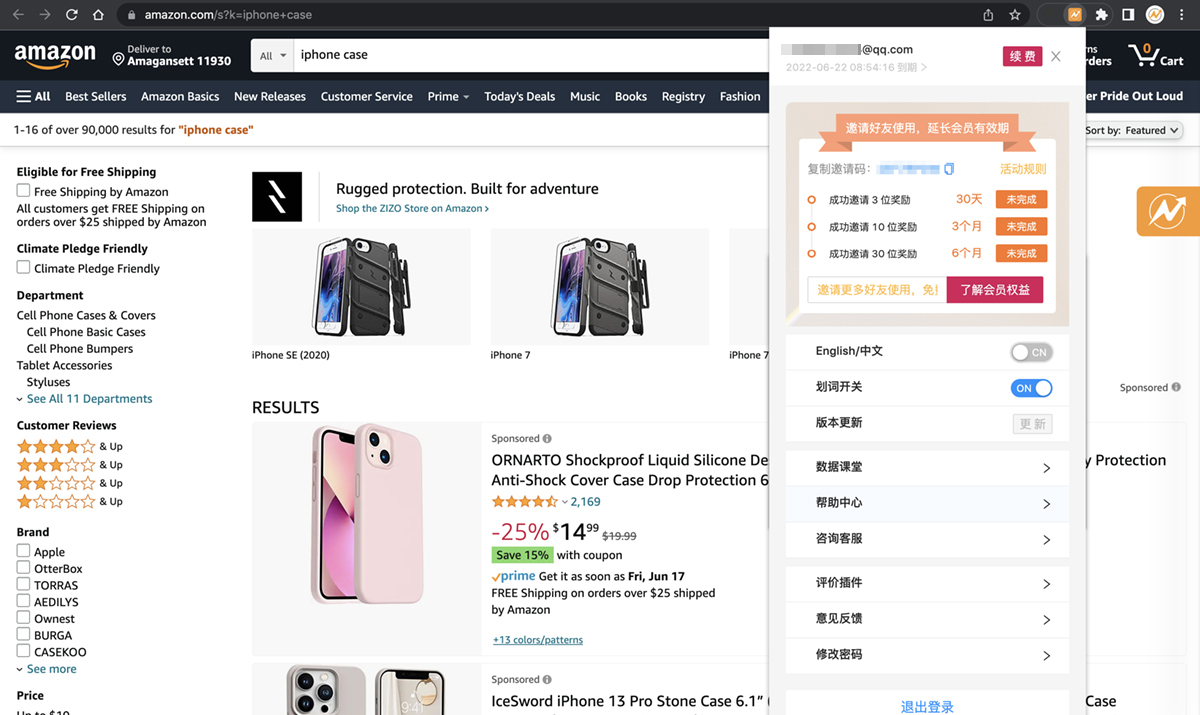Turn off the 划词开关 switch
1200x715 pixels.
pos(1031,388)
